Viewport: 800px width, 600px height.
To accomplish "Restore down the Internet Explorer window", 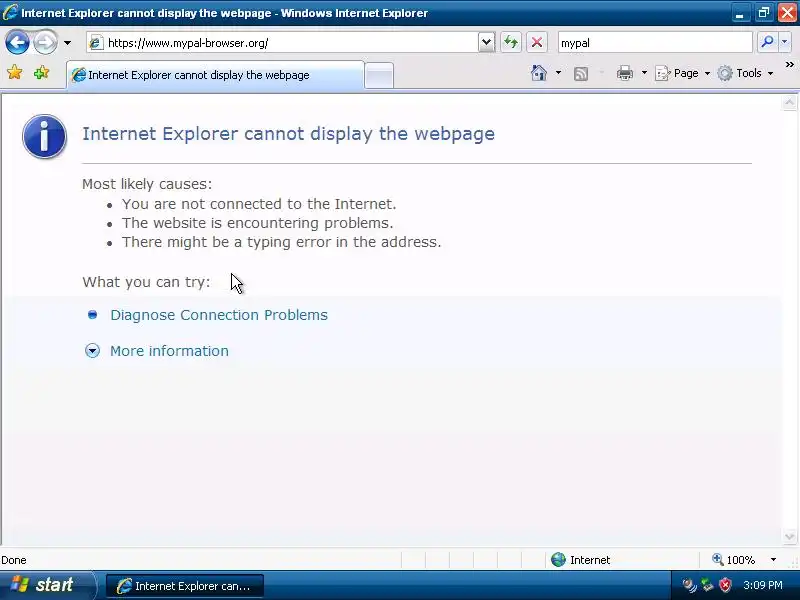I will tap(763, 13).
